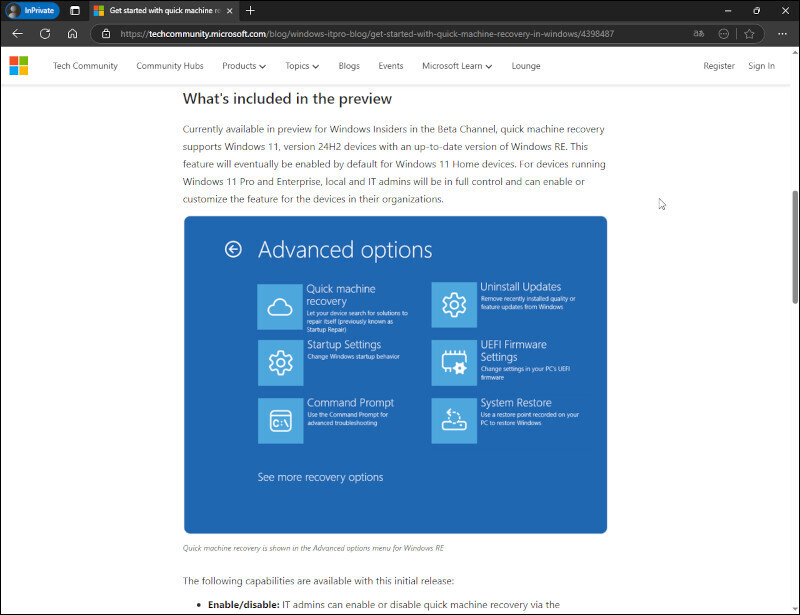This screenshot has width=800, height=615.
Task: Go to Blogs section
Action: (349, 66)
